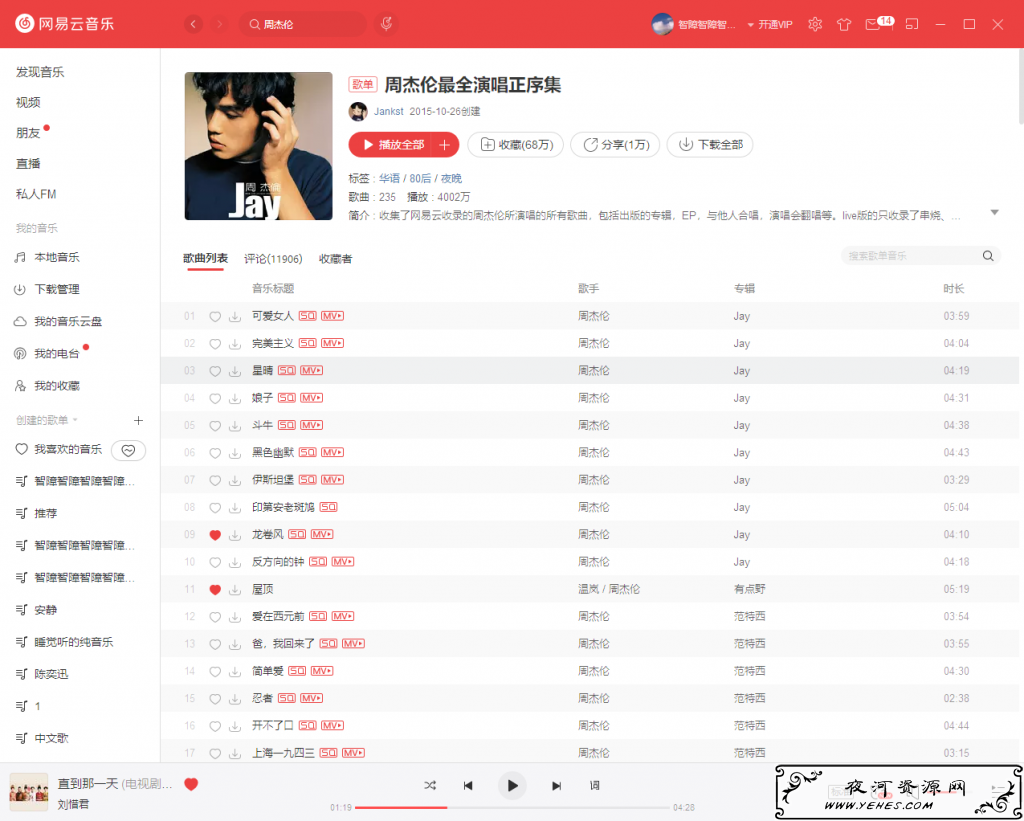Open creator Jankst profile link
The image size is (1024, 821).
(389, 112)
